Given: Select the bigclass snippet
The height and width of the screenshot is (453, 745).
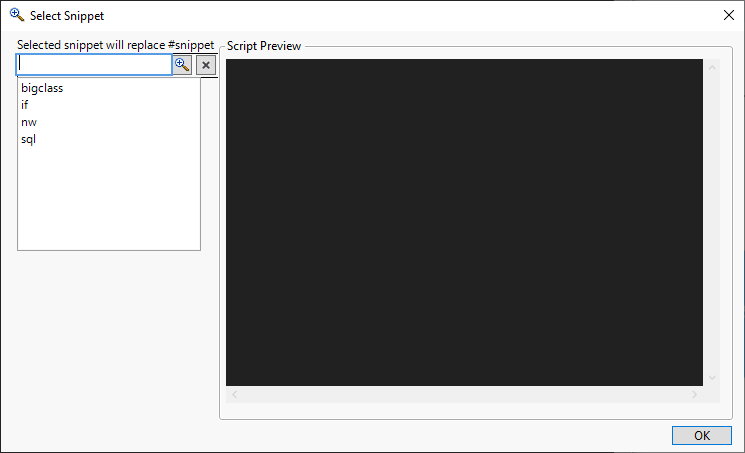Looking at the screenshot, I should (x=42, y=88).
